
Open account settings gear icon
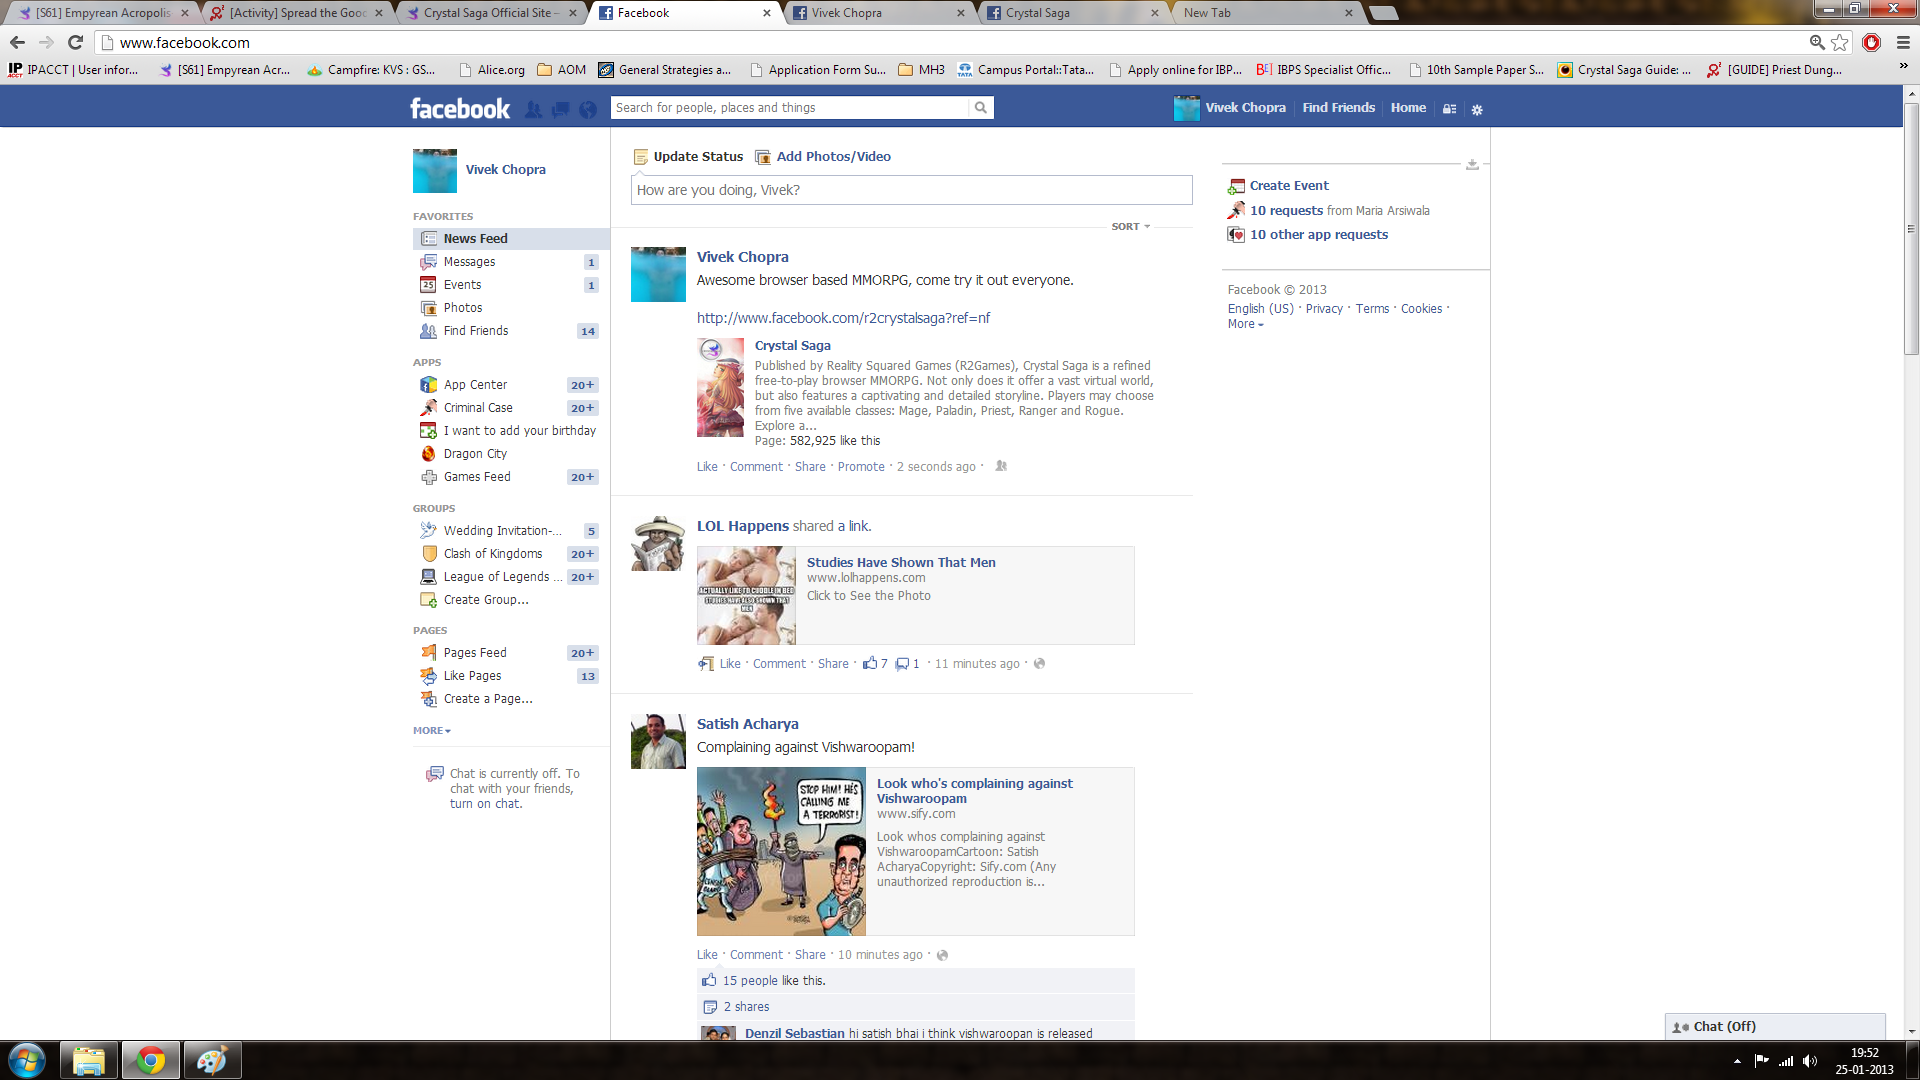point(1477,109)
